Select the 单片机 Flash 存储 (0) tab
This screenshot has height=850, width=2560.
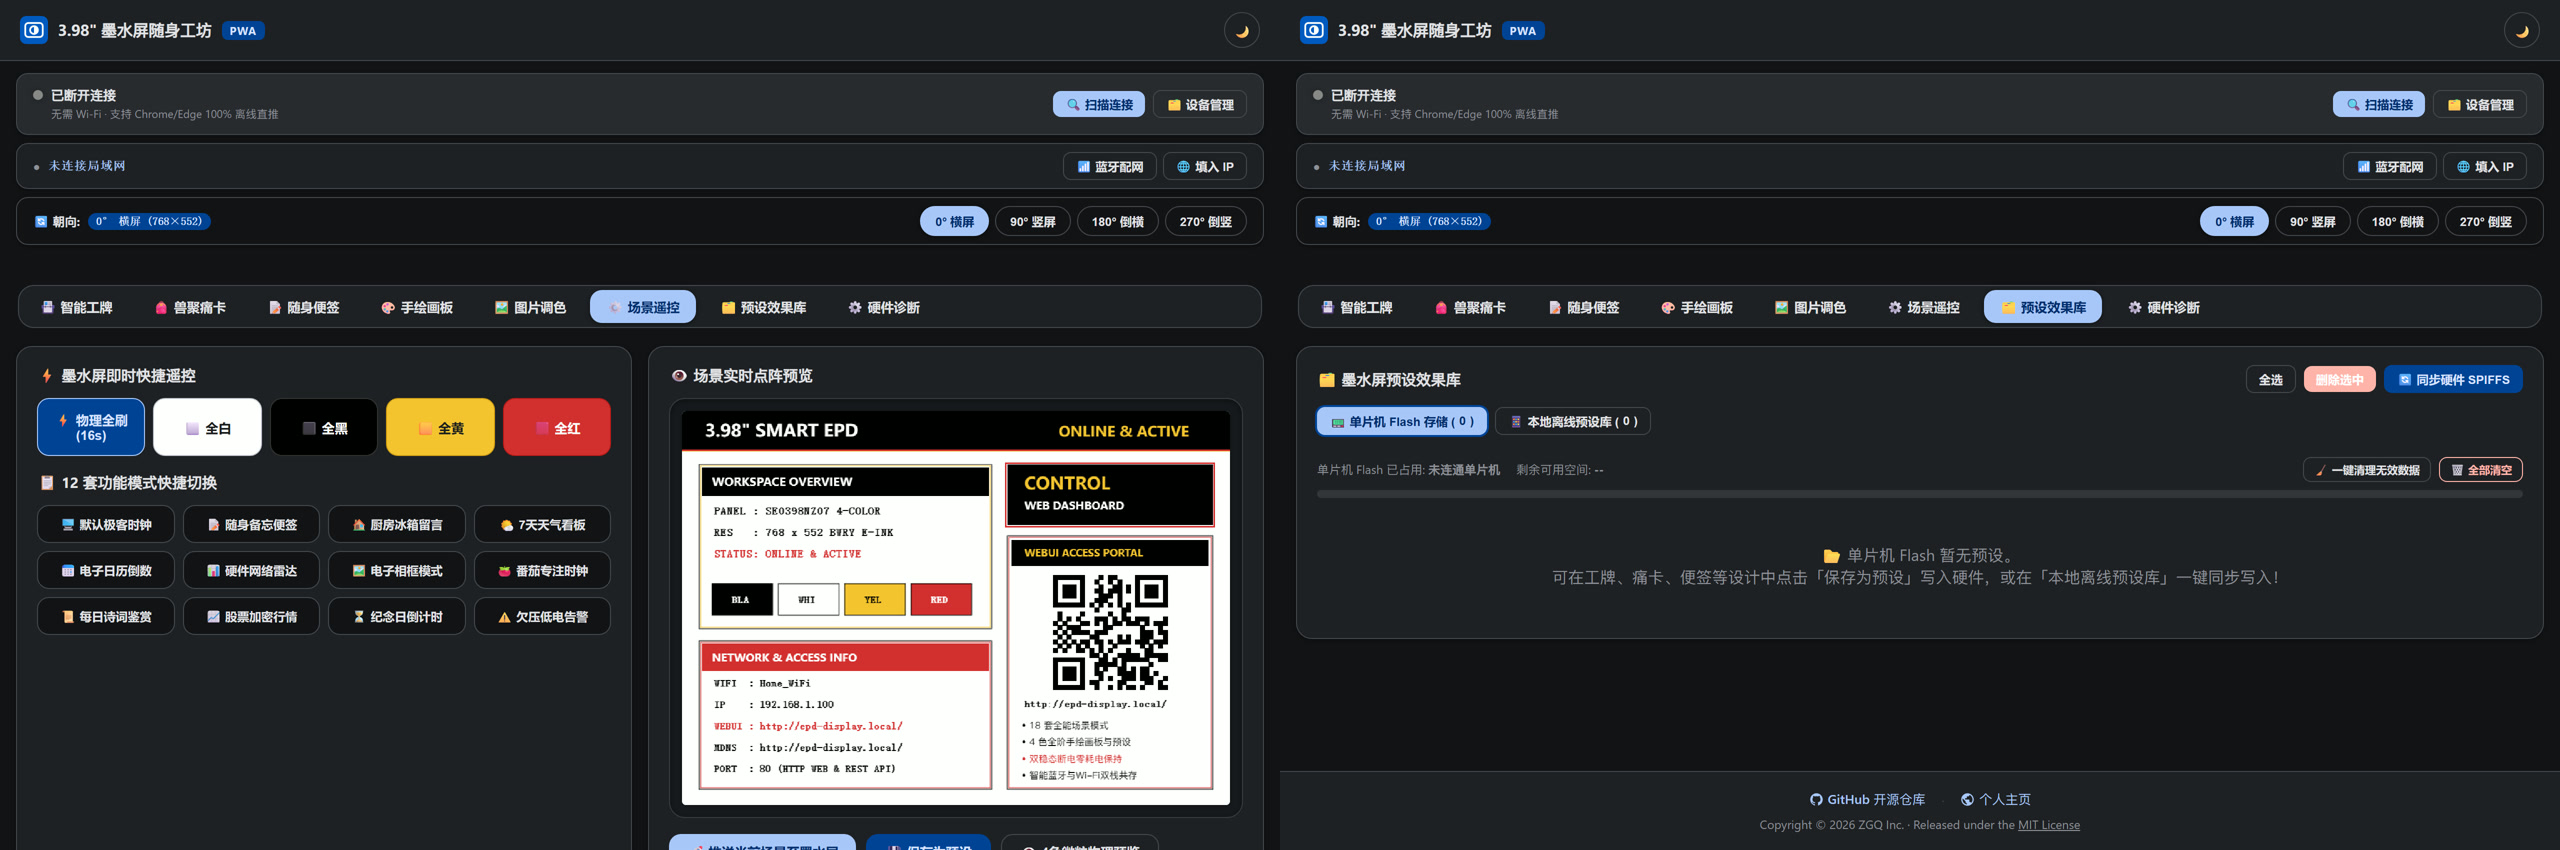click(1401, 421)
